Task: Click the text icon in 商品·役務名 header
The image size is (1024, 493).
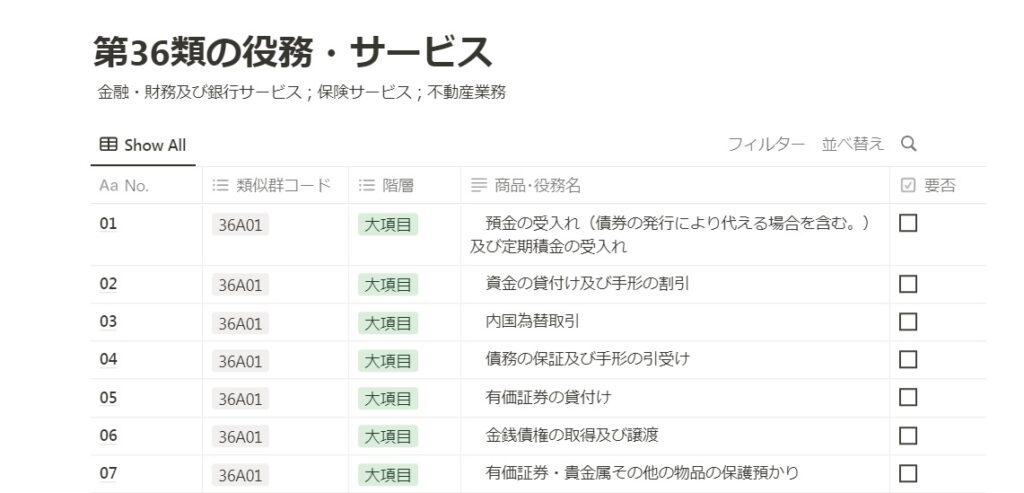Action: [479, 185]
